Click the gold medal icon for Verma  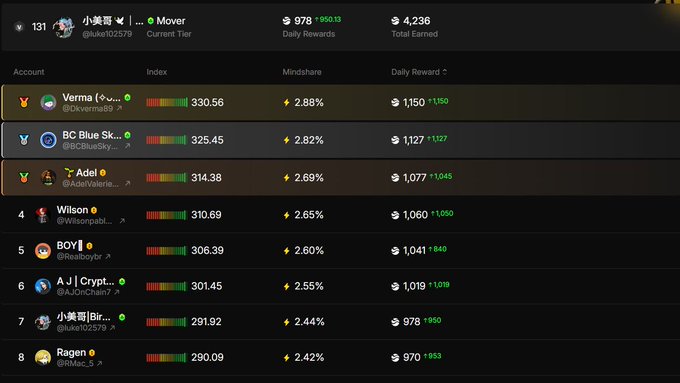(24, 102)
